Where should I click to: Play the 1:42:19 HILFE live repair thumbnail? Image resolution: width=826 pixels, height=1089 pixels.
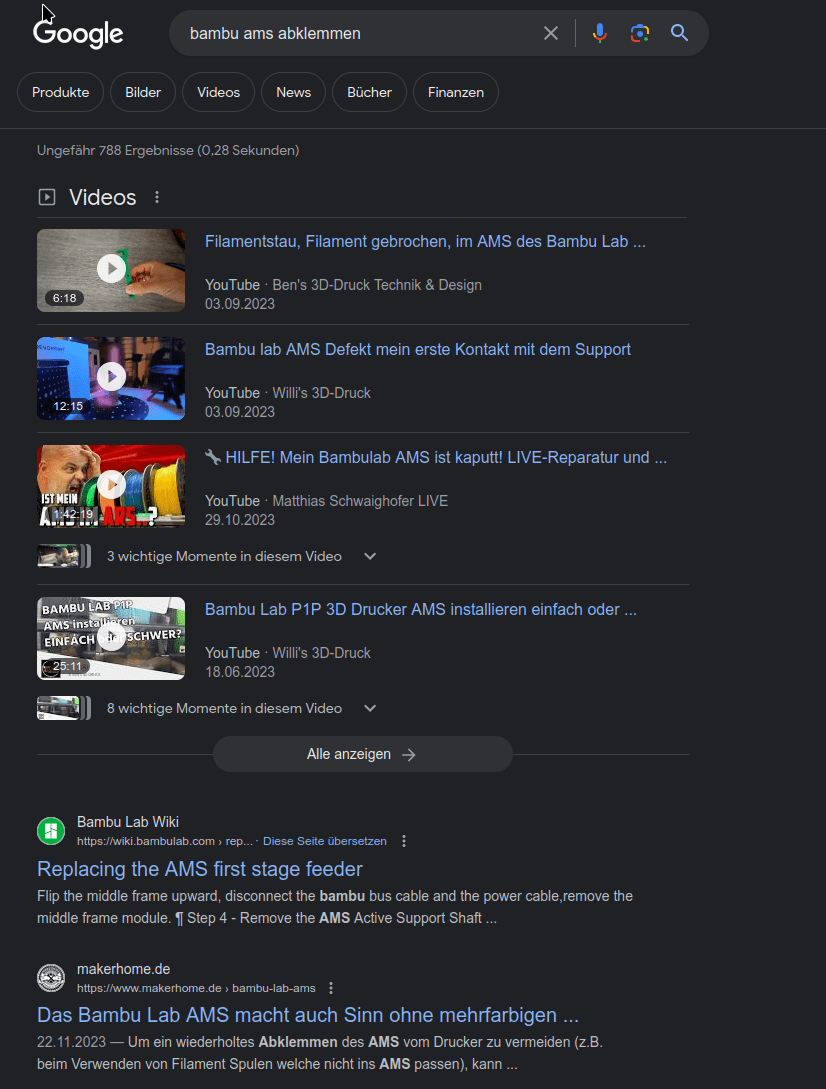(x=111, y=486)
